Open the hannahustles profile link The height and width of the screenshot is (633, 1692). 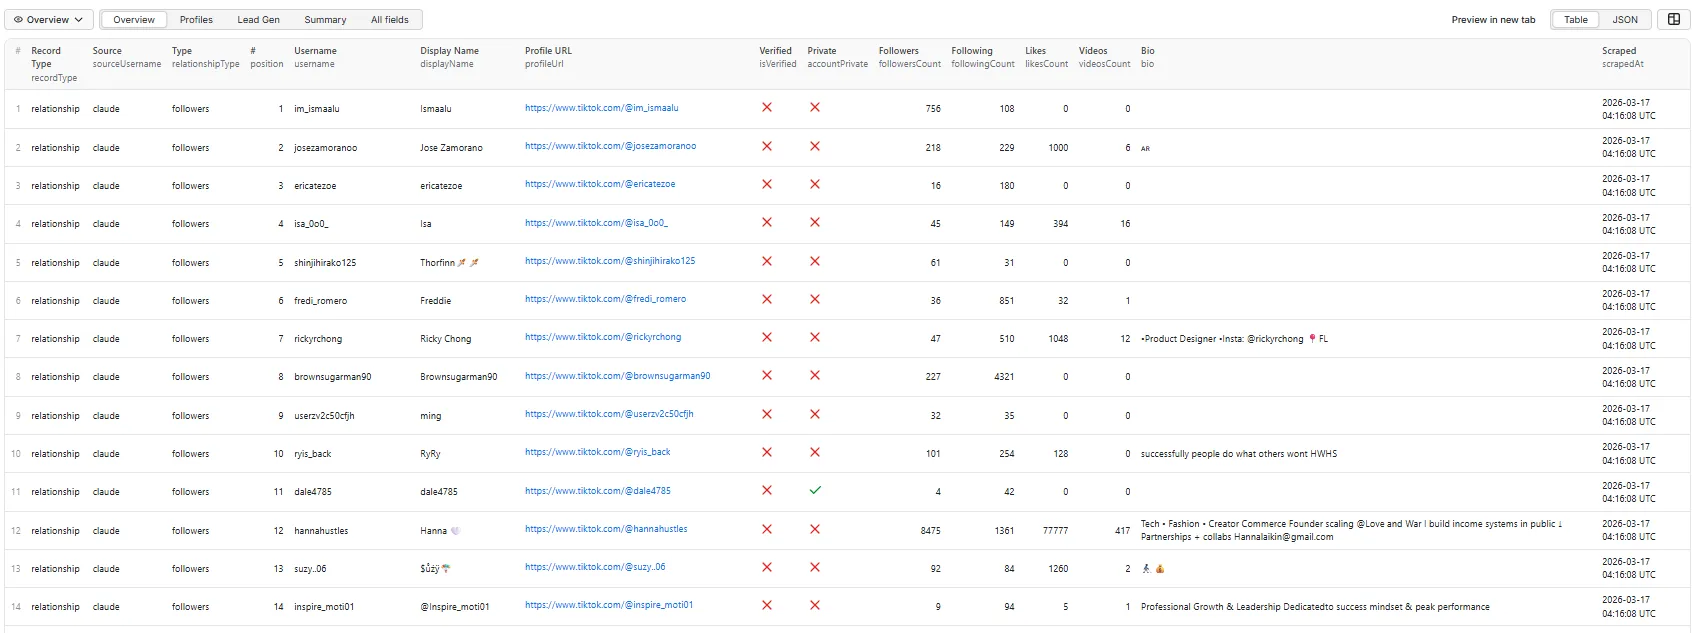click(x=606, y=529)
